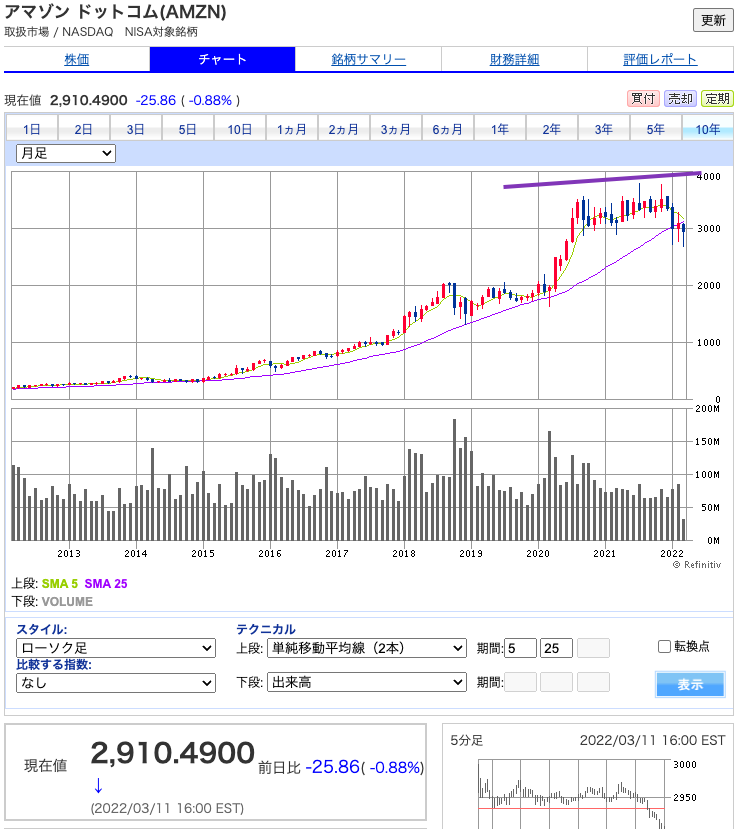
Task: Click the Refinitiv copyright text
Action: tap(697, 565)
